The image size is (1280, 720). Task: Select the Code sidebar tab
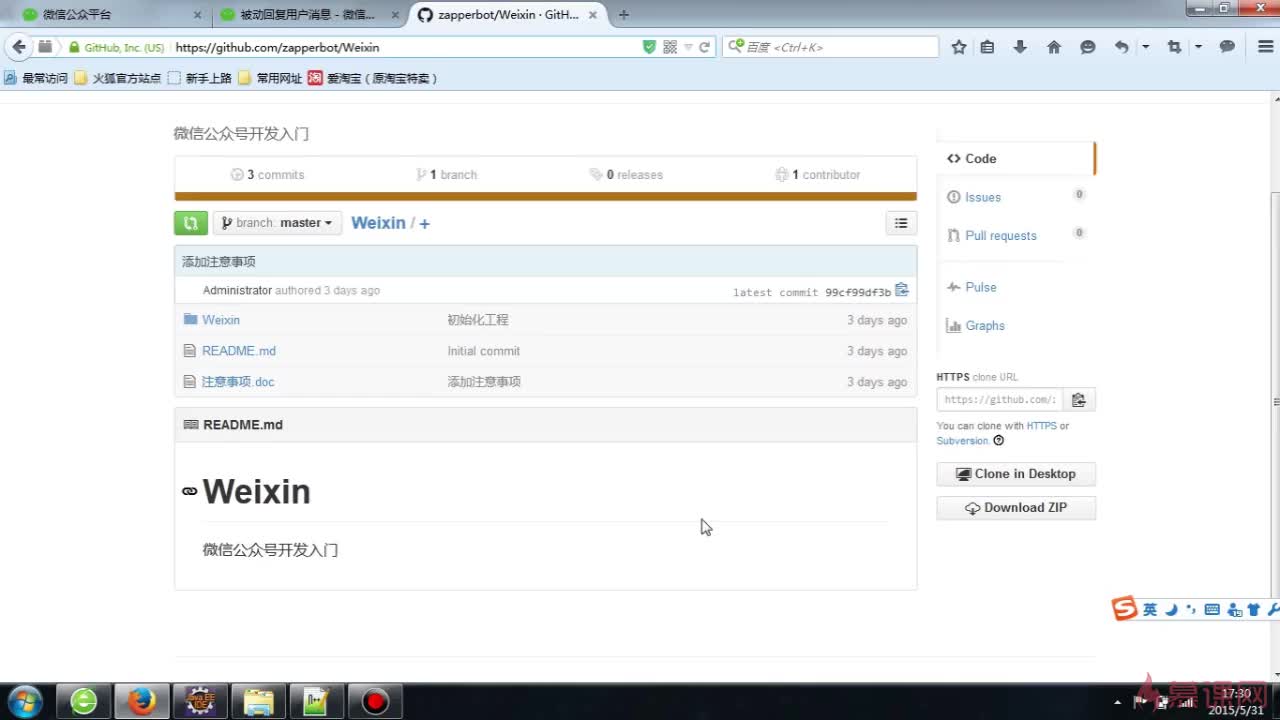coord(1015,159)
